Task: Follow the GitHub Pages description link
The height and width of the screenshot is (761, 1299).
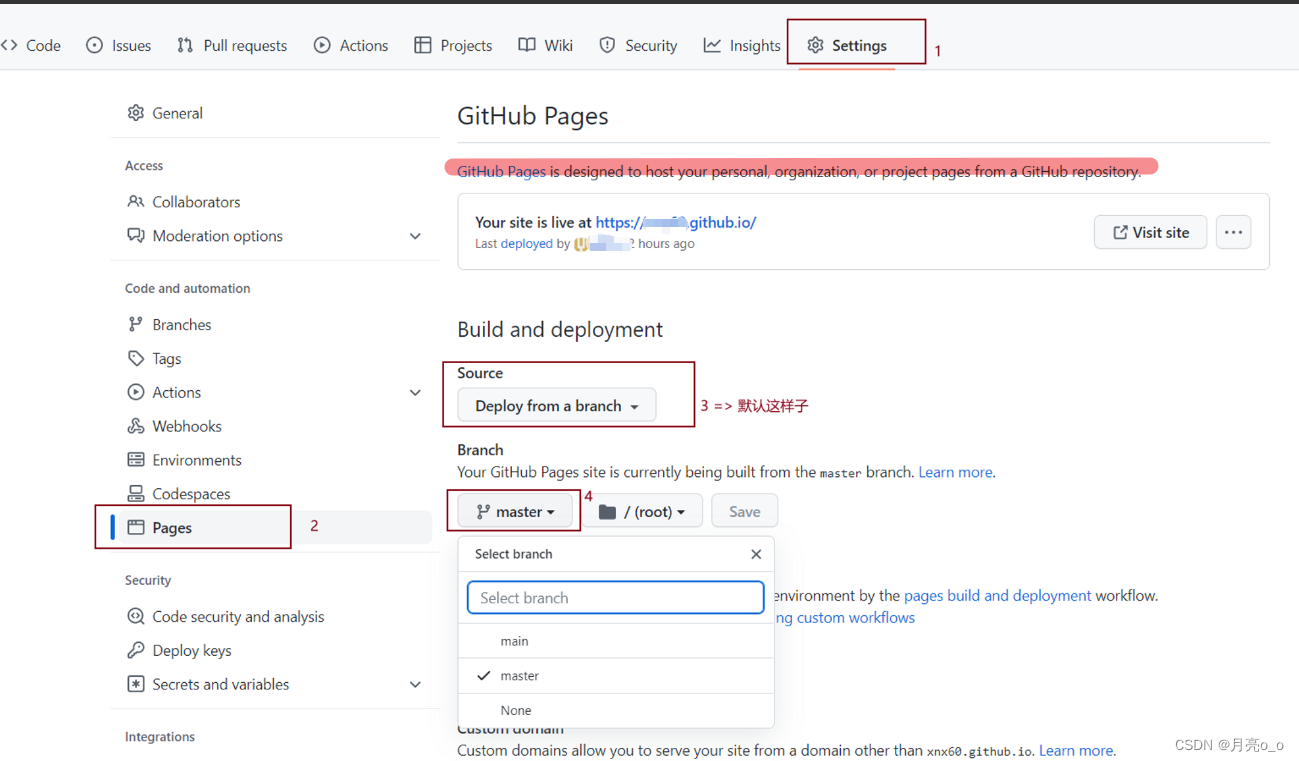Action: click(x=501, y=171)
